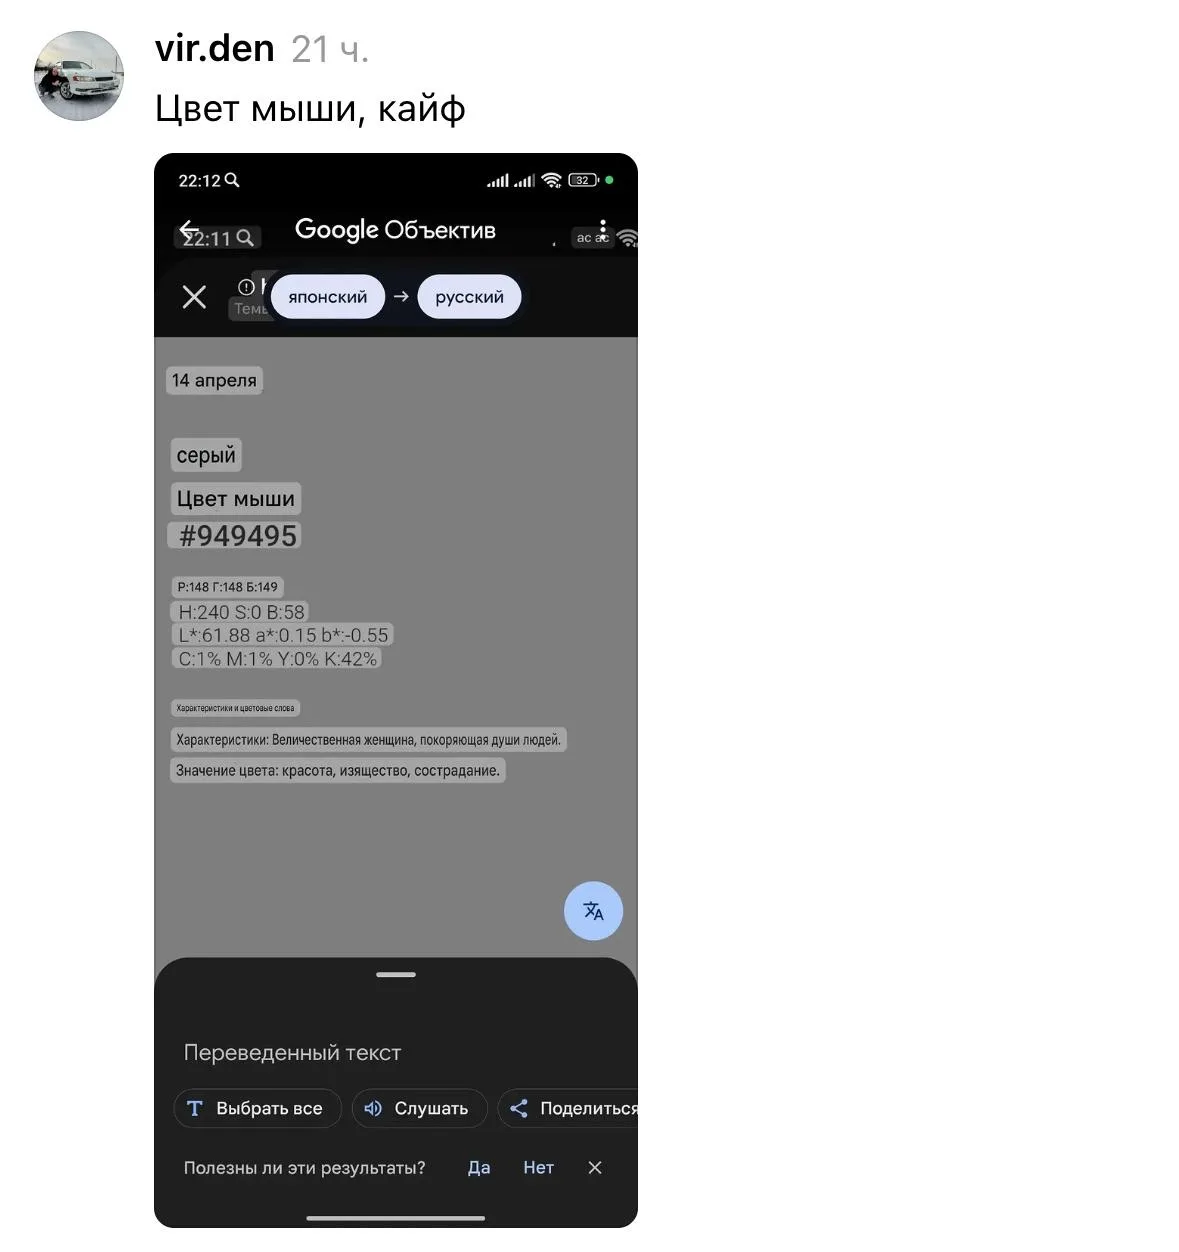Screen dimensions: 1179x1252
Task: Open vir.den profile avatar
Action: pyautogui.click(x=79, y=76)
